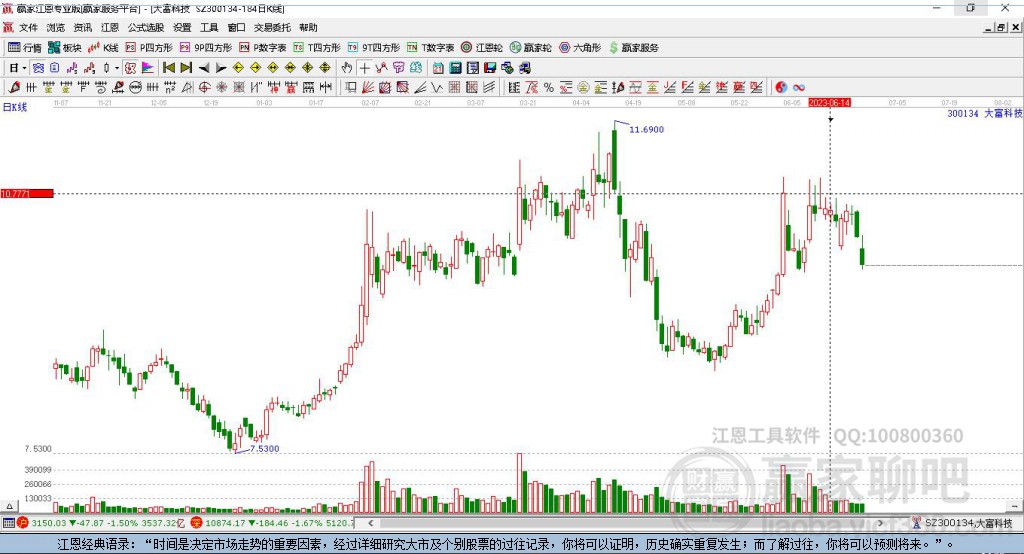1024x554 pixels.
Task: Click the up-triangle button near volume pane
Action: (x=9, y=506)
